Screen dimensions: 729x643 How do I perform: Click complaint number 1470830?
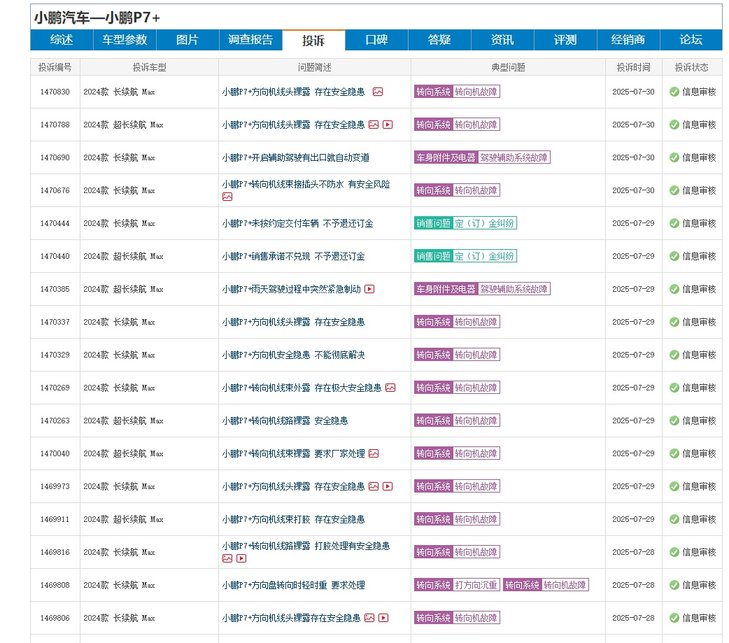55,92
